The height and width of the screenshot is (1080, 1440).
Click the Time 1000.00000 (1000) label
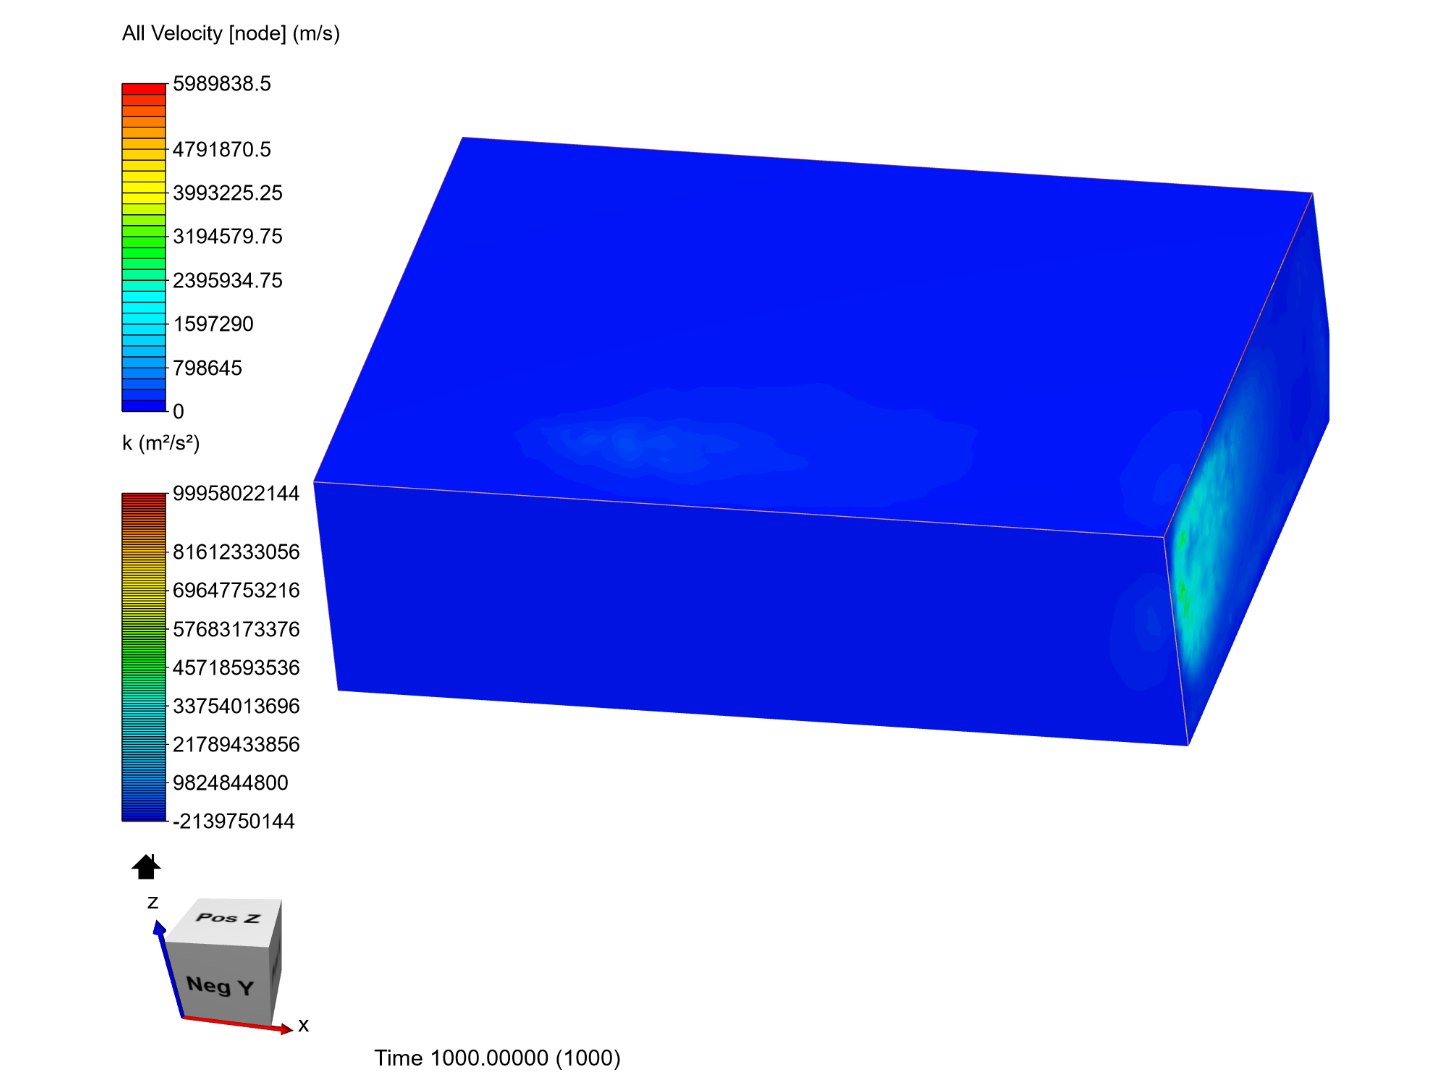tap(497, 1058)
